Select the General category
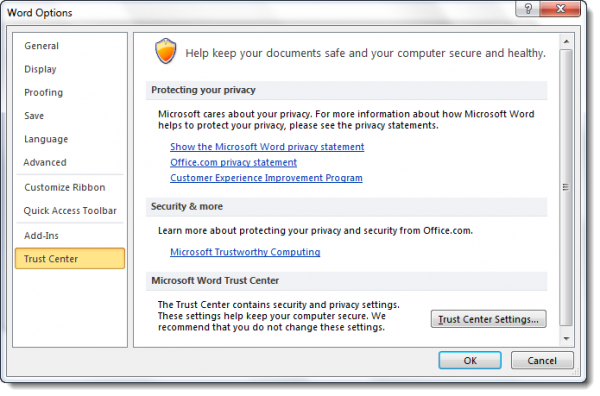Screen dimensions: 600x396 coord(41,46)
